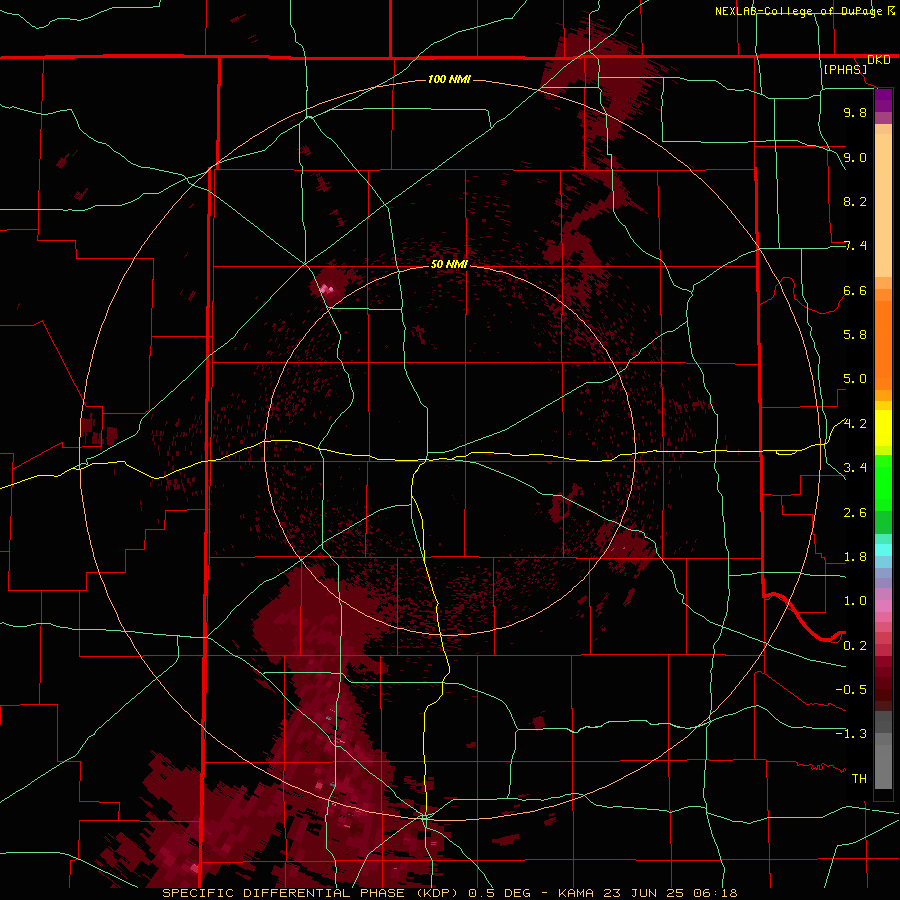Click the yellow swatch beside 4.2
The image size is (900, 900).
883,428
